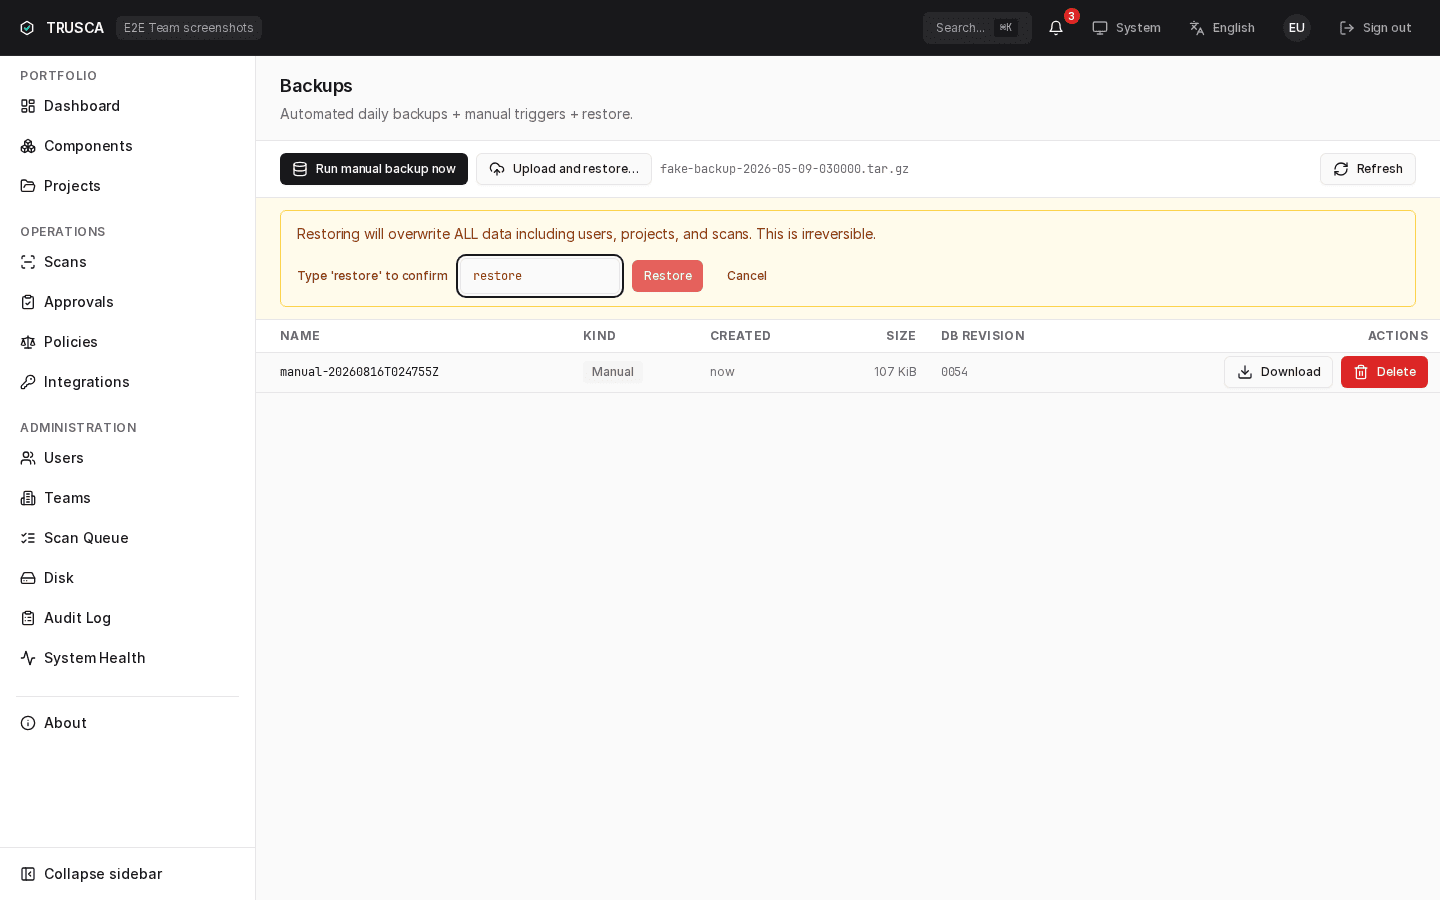Confirm with the red Restore button
The width and height of the screenshot is (1440, 900).
click(x=667, y=276)
